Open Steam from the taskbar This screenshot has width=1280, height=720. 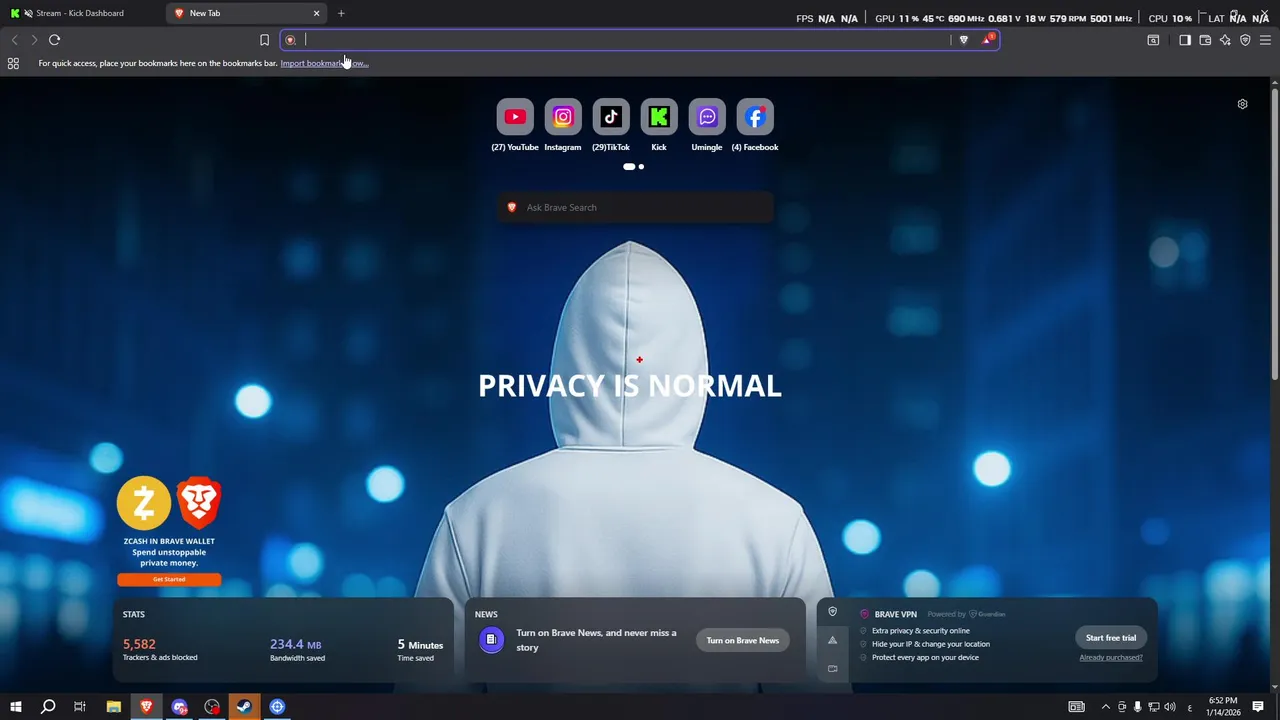244,707
